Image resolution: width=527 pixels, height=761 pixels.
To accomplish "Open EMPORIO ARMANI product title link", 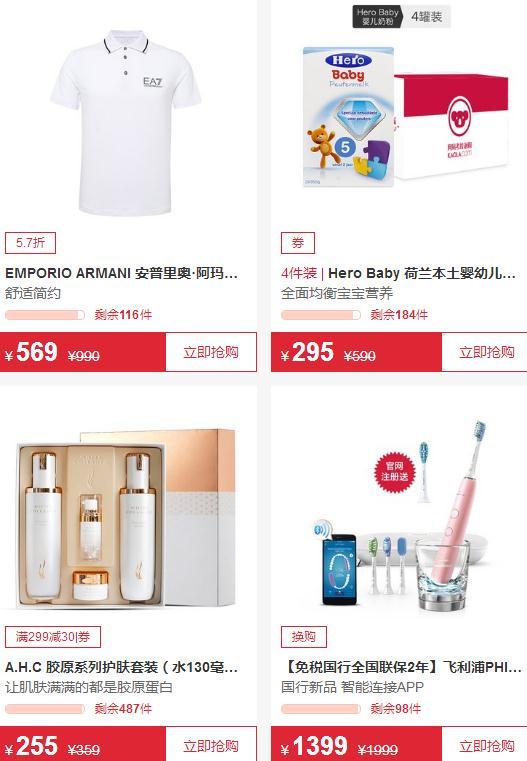I will (121, 273).
